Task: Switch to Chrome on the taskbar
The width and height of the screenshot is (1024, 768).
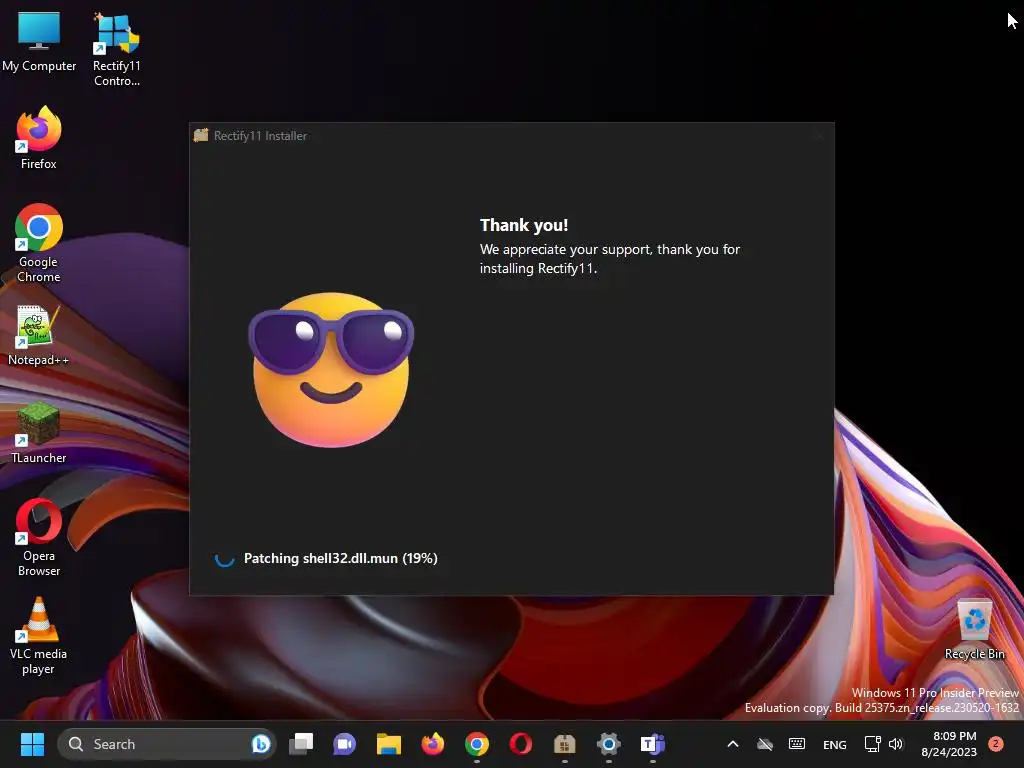Action: (477, 744)
